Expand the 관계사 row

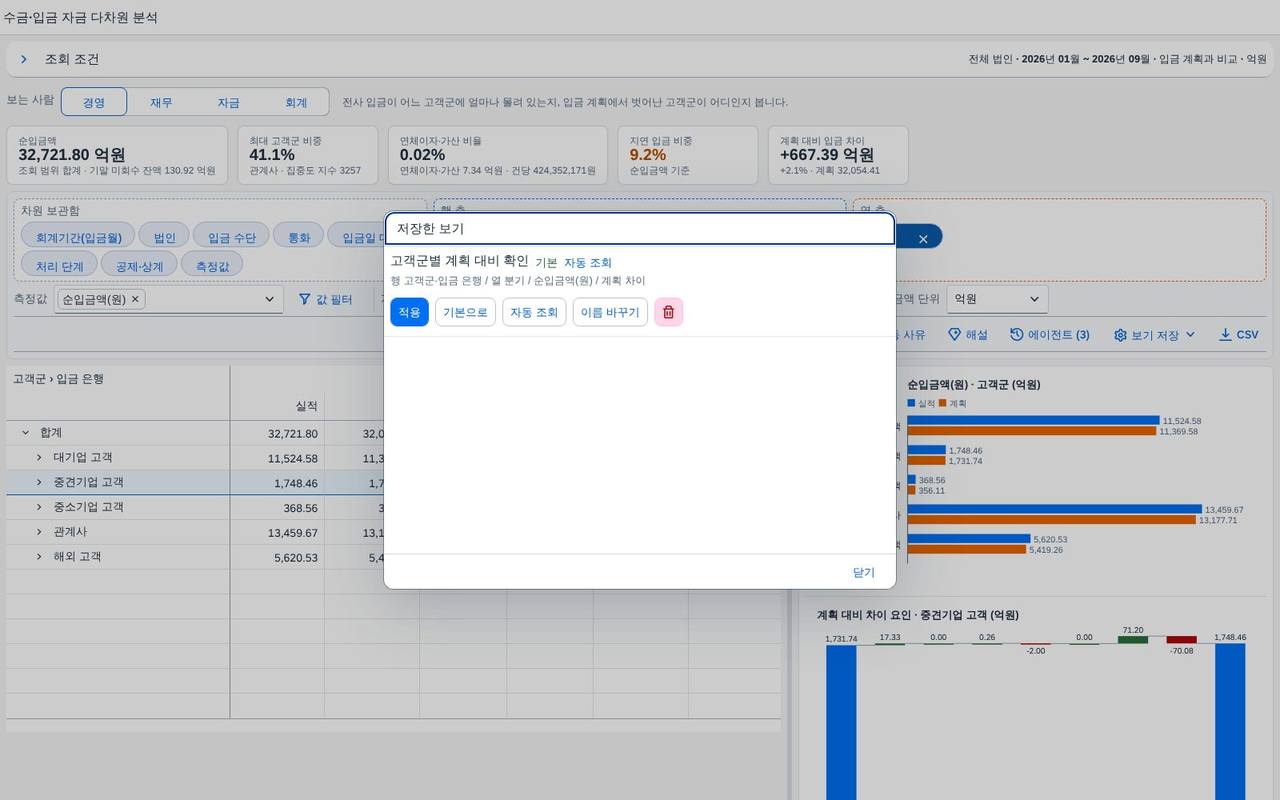pos(39,532)
